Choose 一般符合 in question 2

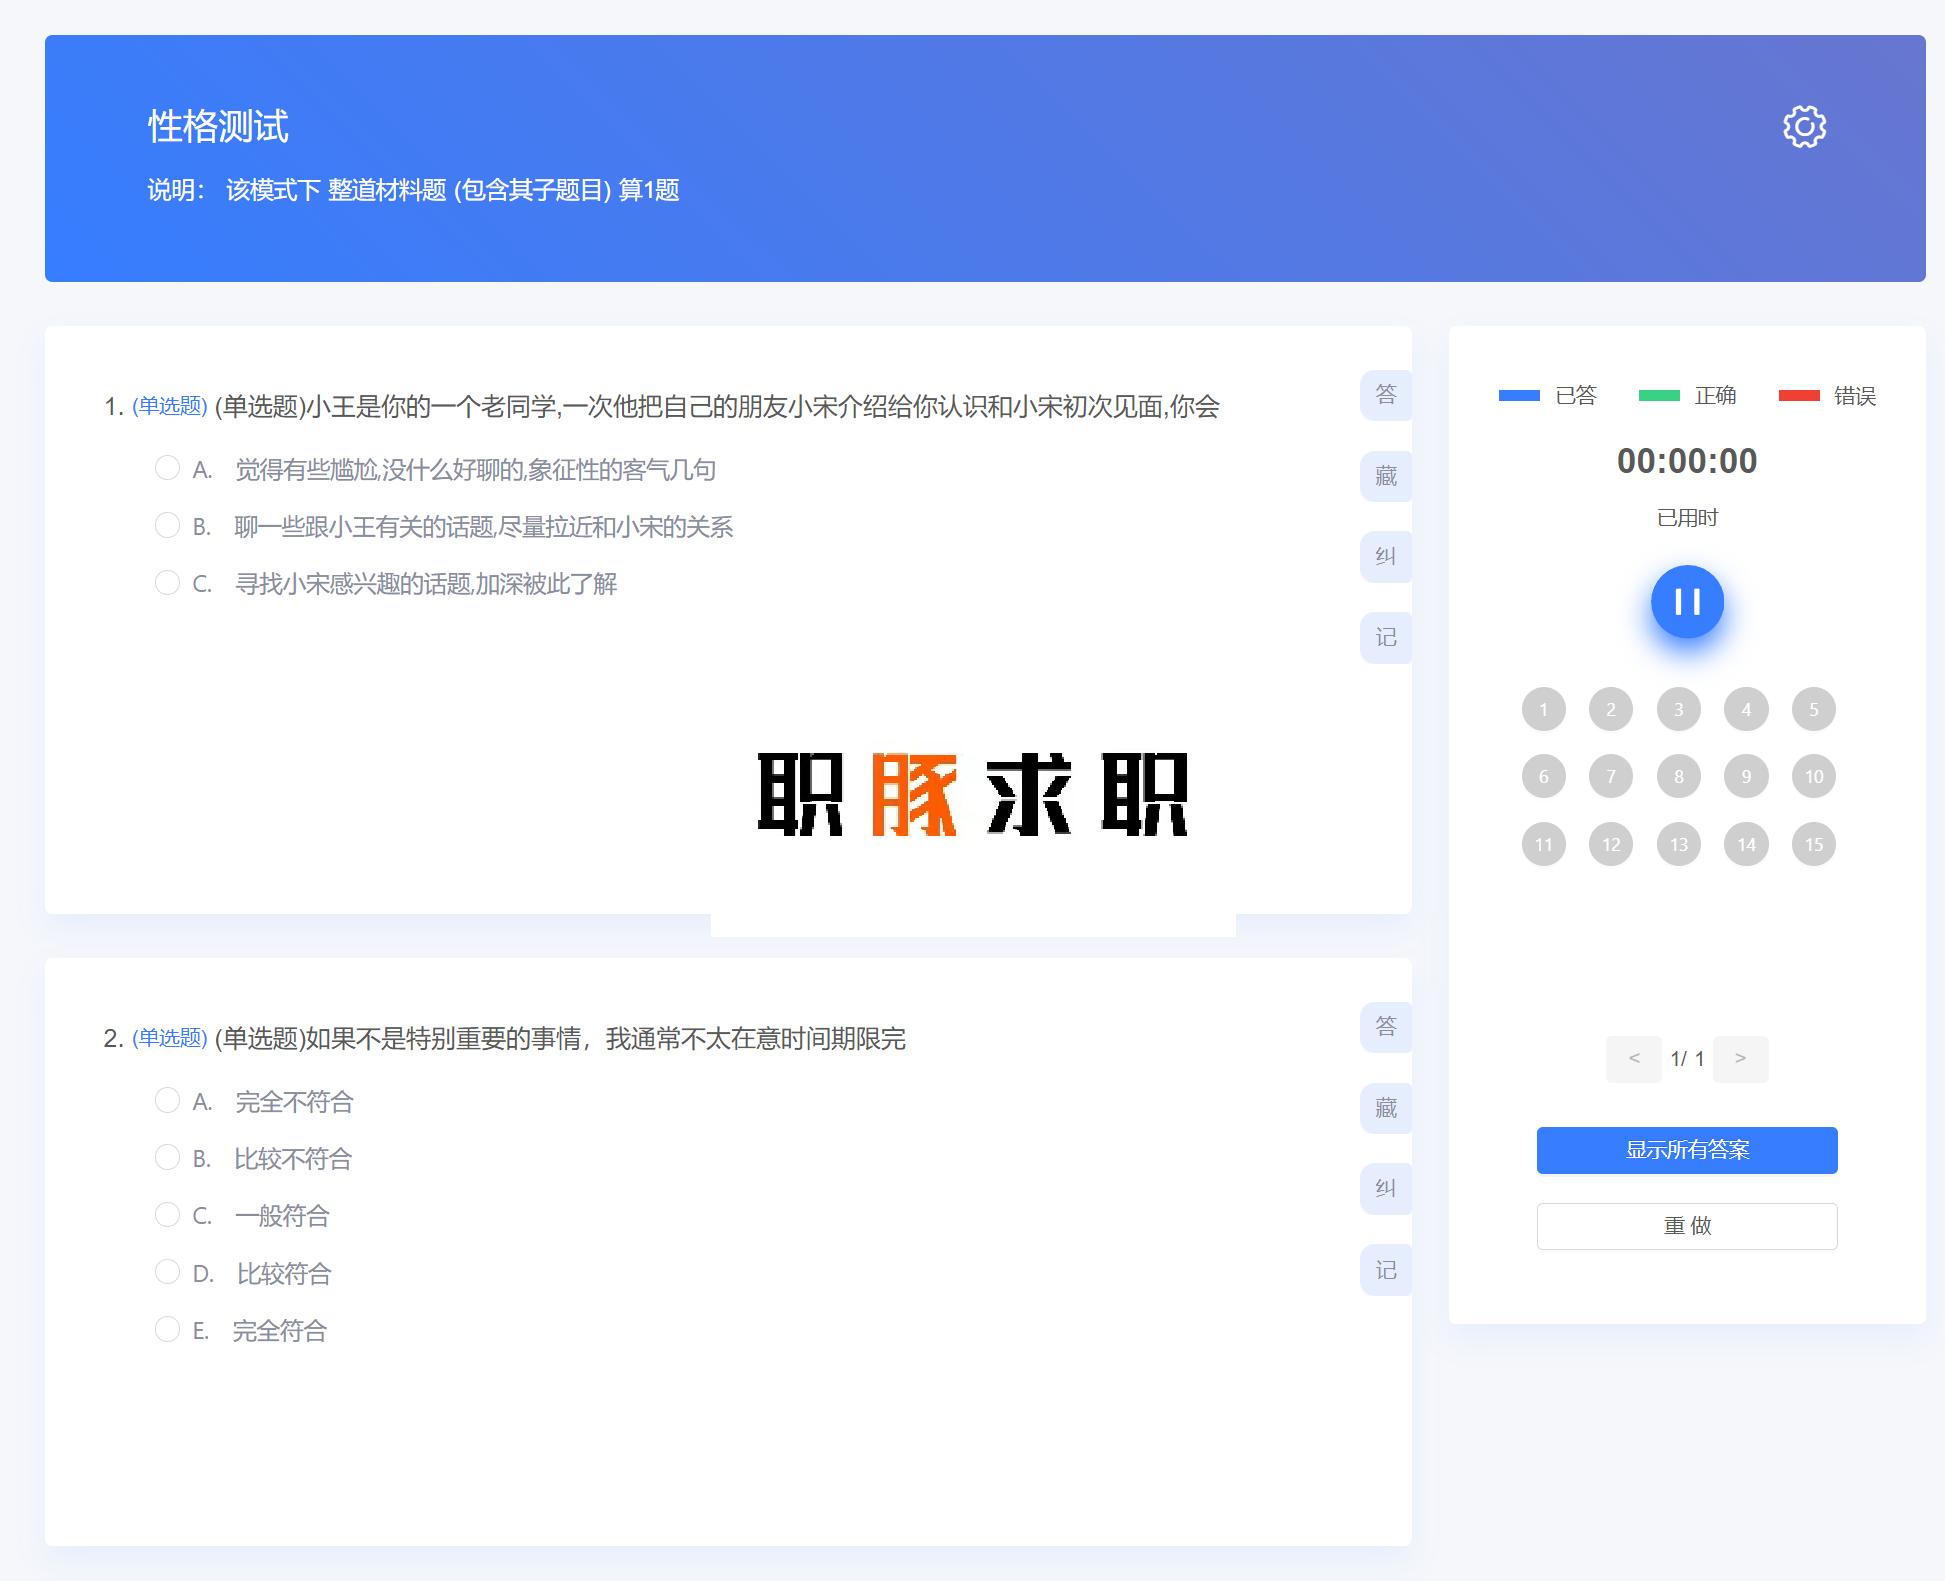click(x=167, y=1214)
